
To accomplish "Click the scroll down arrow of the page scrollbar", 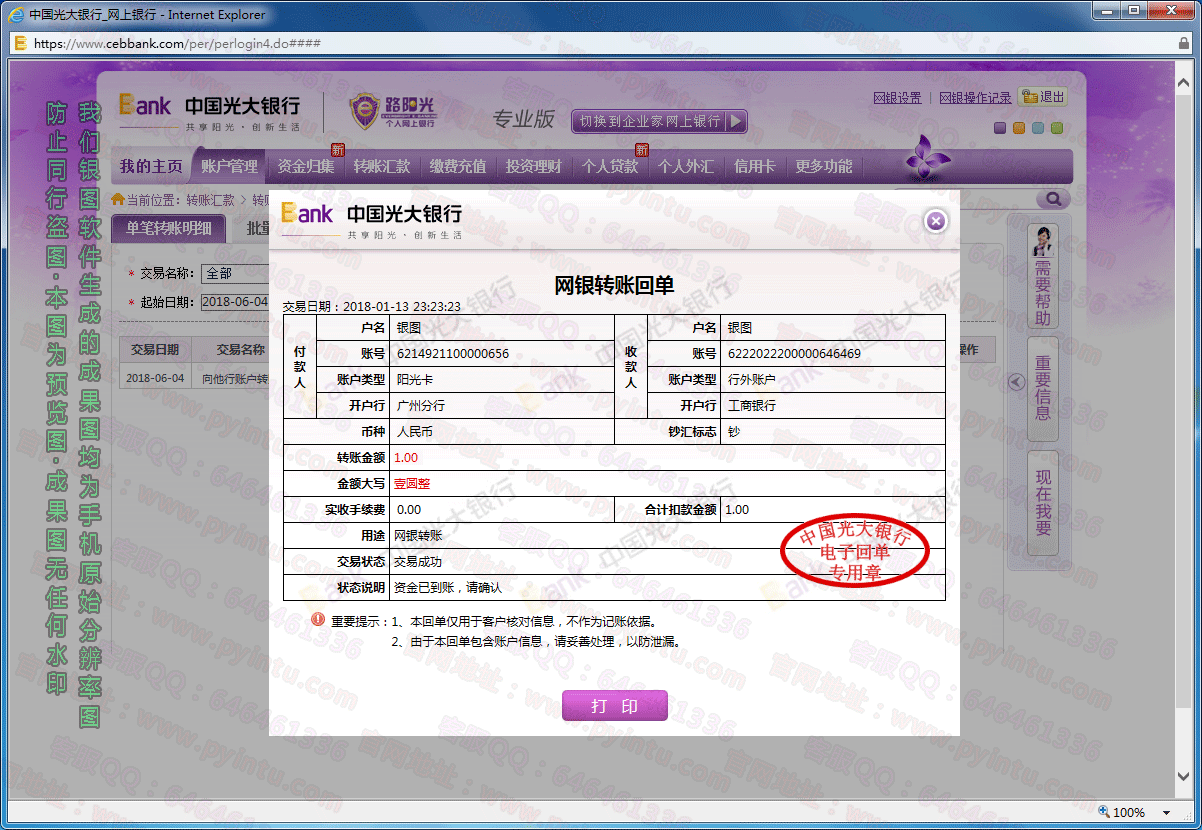I will [1183, 778].
